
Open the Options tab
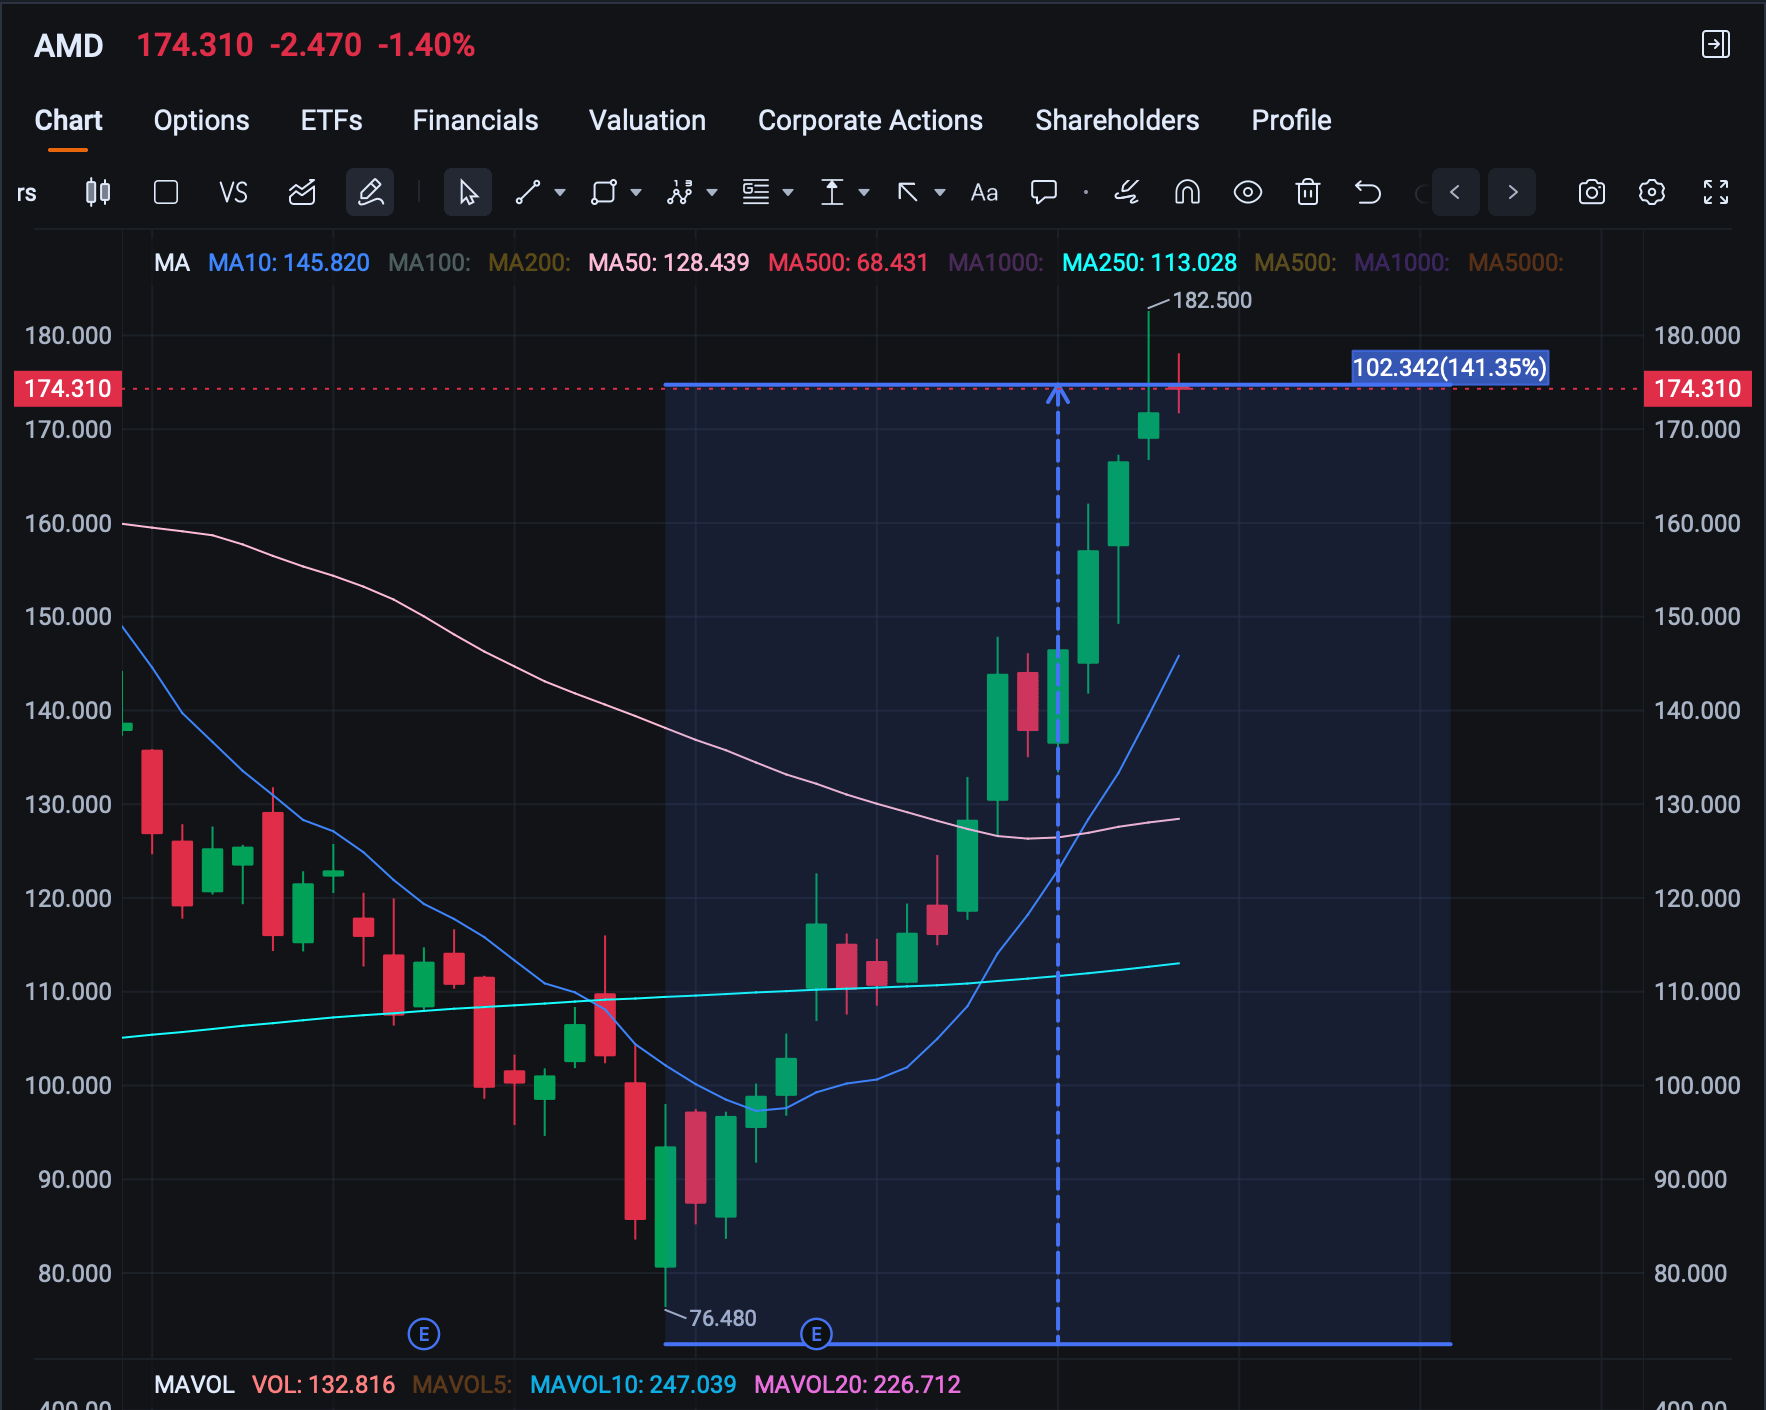[201, 120]
